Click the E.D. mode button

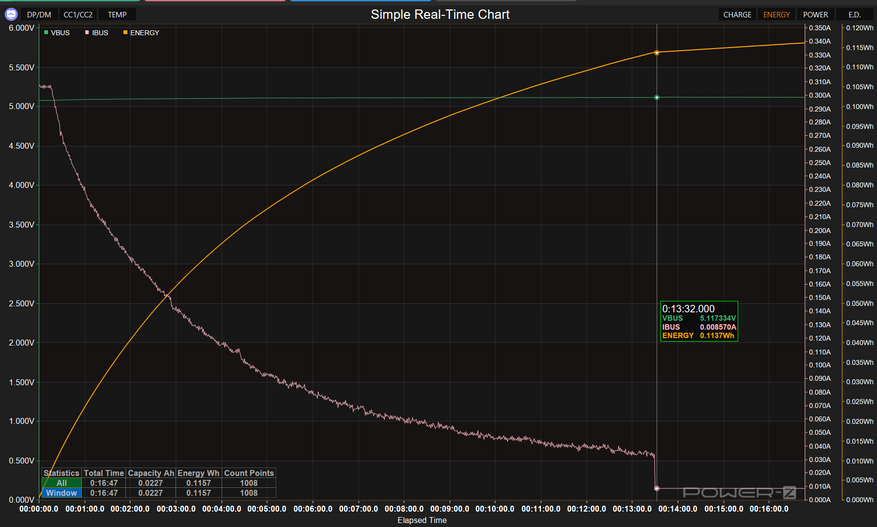[x=854, y=15]
